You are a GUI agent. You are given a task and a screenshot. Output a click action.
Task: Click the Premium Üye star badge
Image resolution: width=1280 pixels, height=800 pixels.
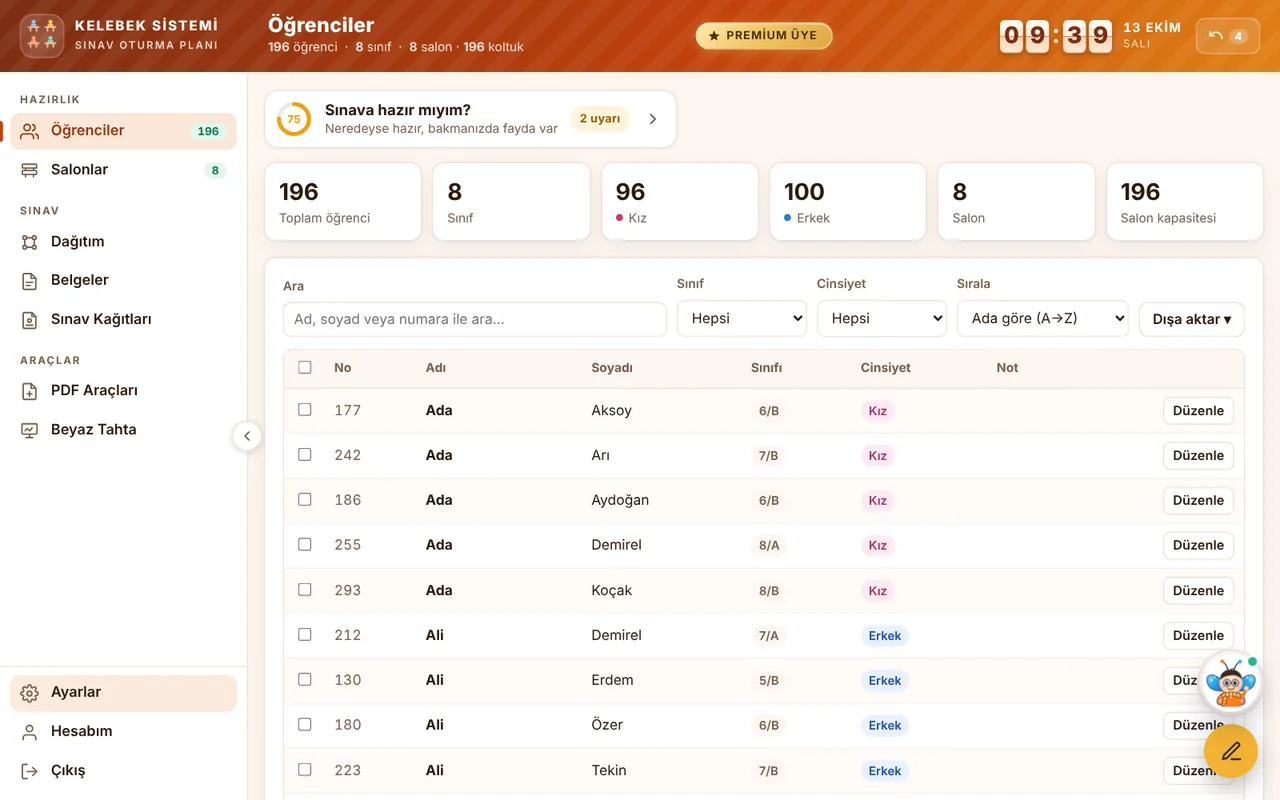[764, 36]
